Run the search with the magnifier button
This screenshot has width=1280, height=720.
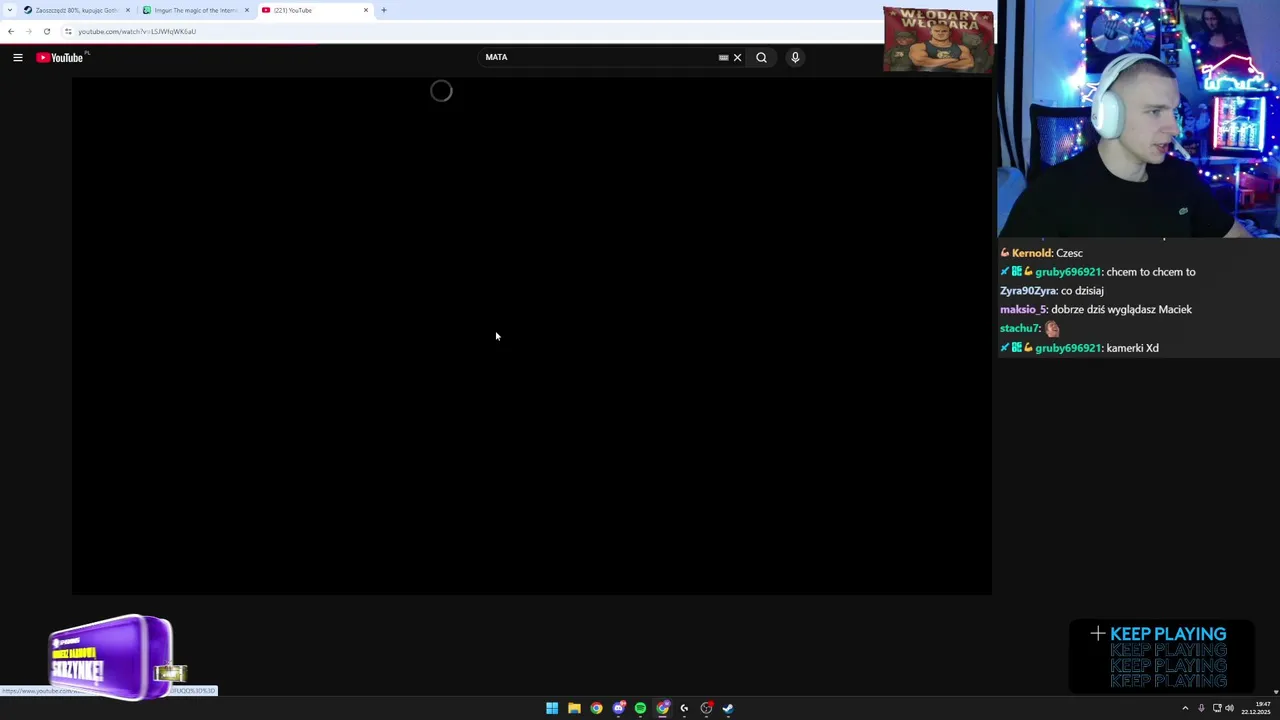point(762,58)
